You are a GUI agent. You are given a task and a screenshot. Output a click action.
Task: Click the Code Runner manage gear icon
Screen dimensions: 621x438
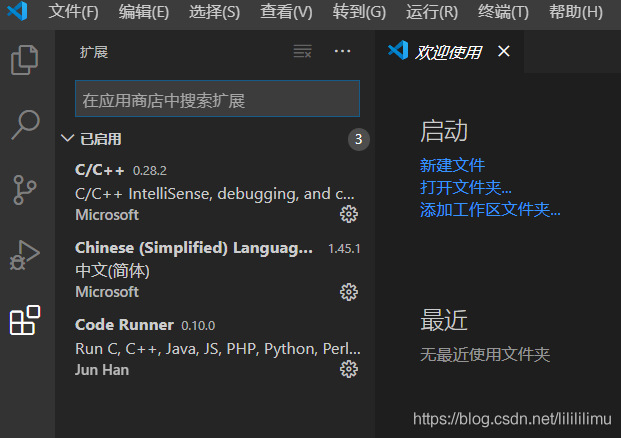coord(348,369)
